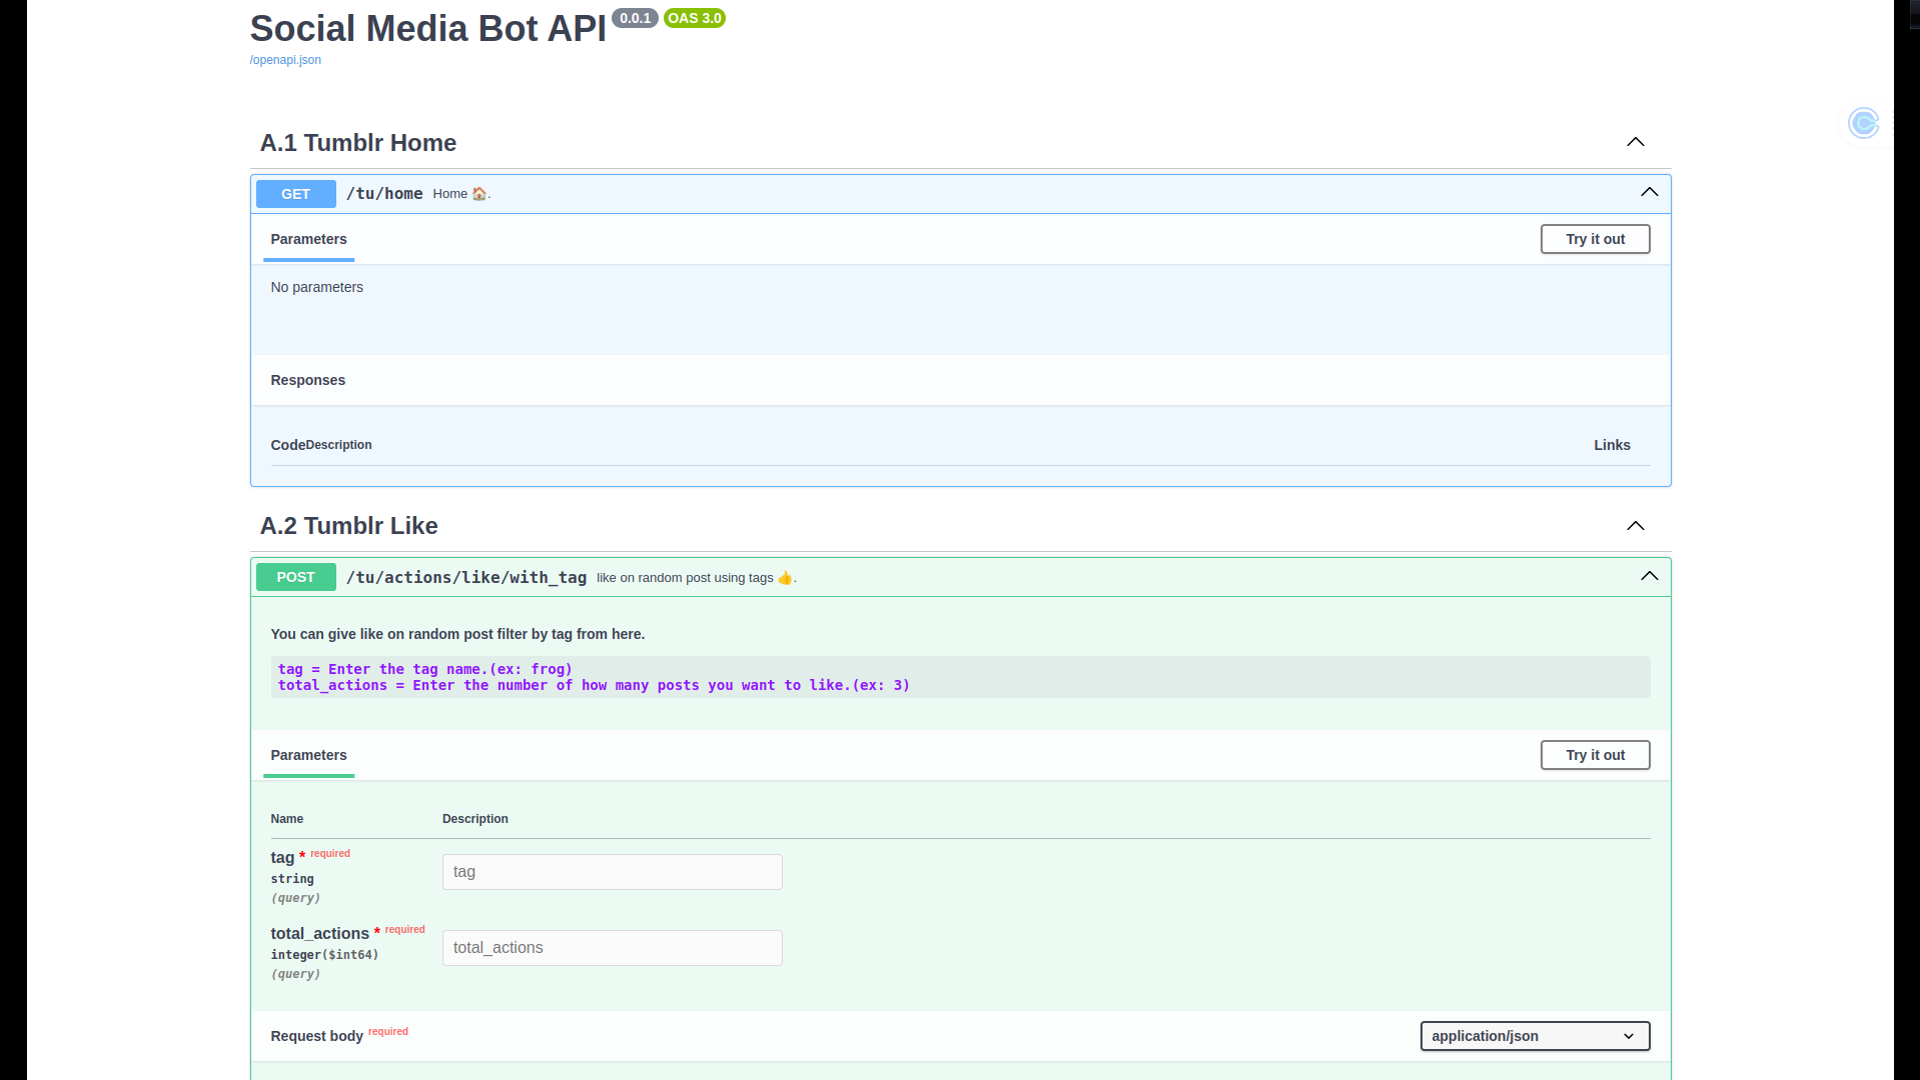
Task: Click the OAS 3.0 badge
Action: [x=694, y=18]
